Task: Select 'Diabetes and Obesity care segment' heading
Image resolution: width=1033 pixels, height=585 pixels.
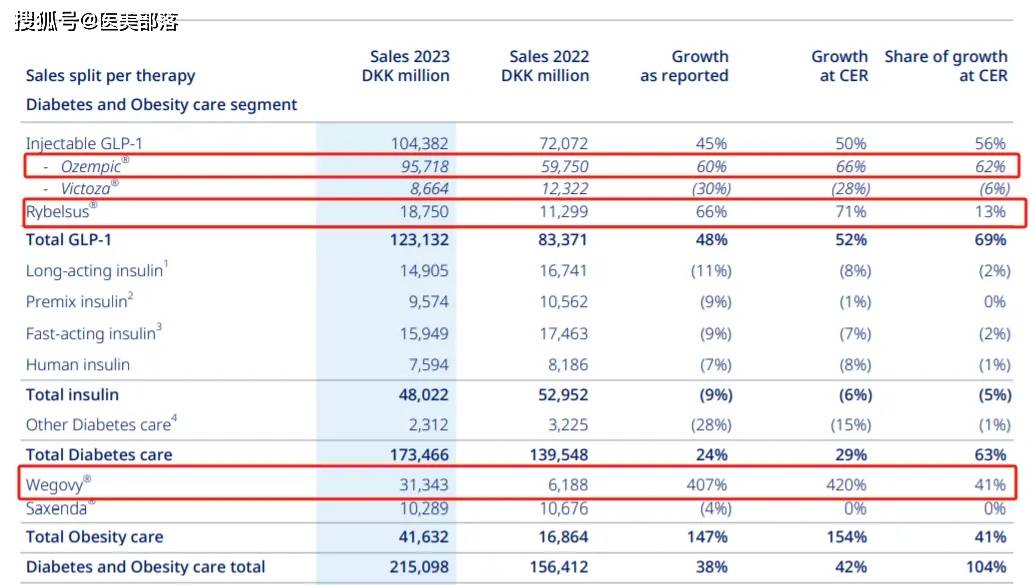Action: [x=161, y=105]
